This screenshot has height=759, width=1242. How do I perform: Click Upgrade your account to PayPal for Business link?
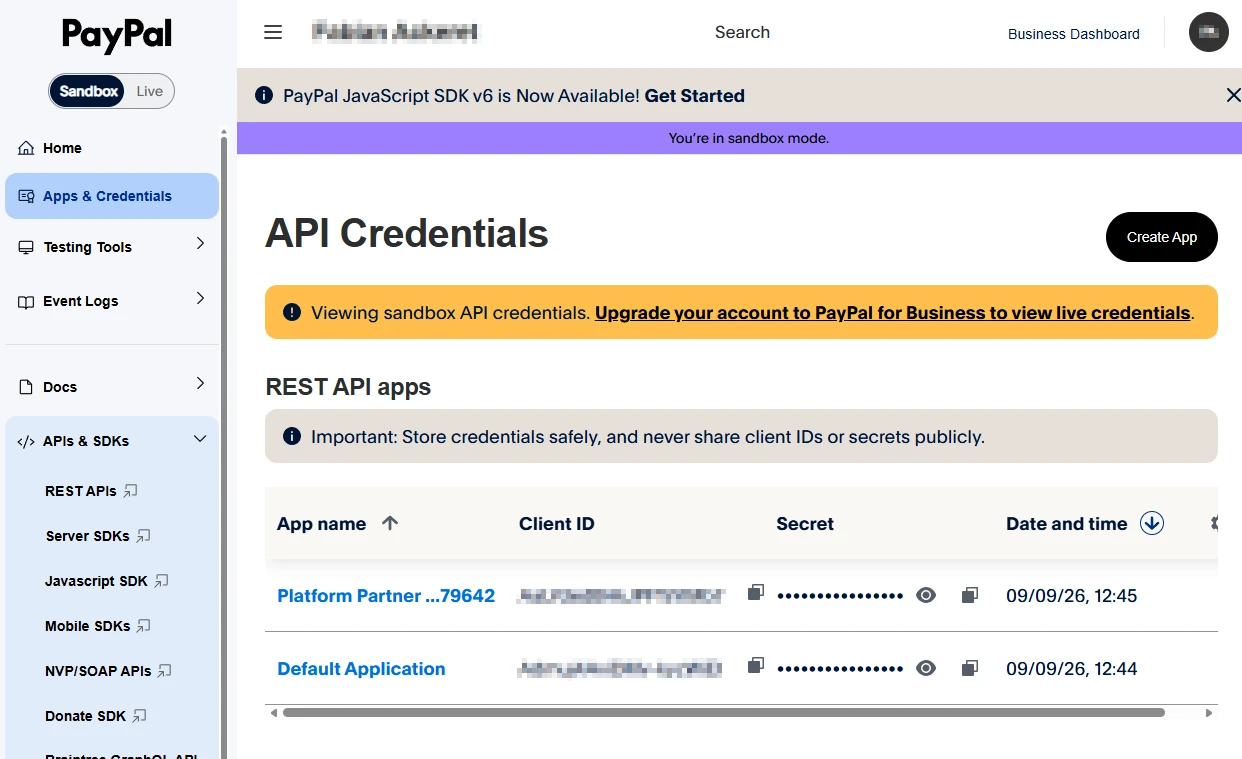coord(892,313)
